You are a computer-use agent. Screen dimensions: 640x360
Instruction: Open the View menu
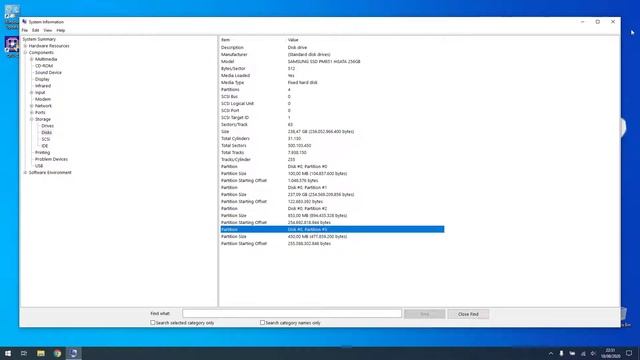point(48,30)
